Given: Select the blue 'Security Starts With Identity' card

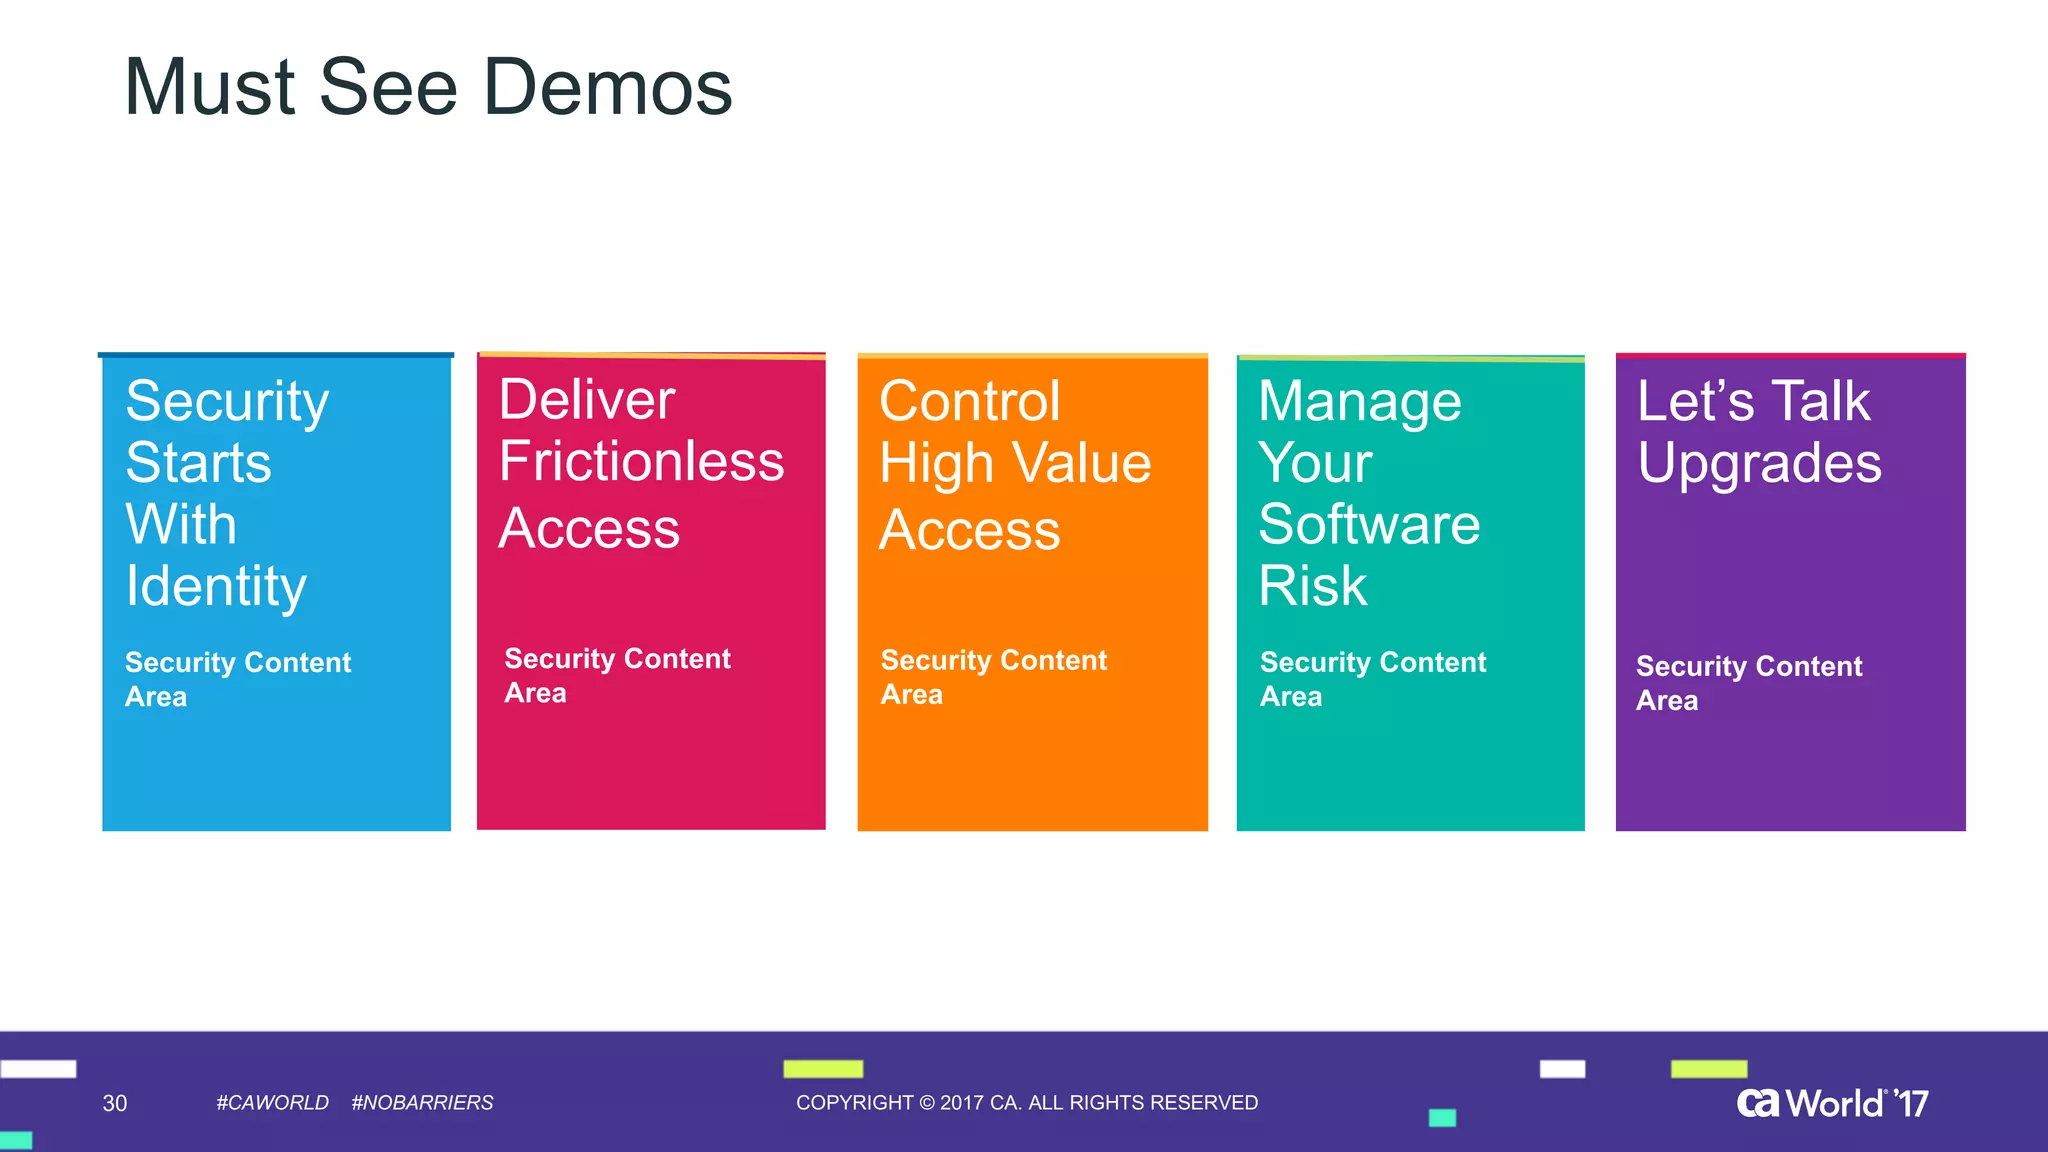Looking at the screenshot, I should coord(276,592).
